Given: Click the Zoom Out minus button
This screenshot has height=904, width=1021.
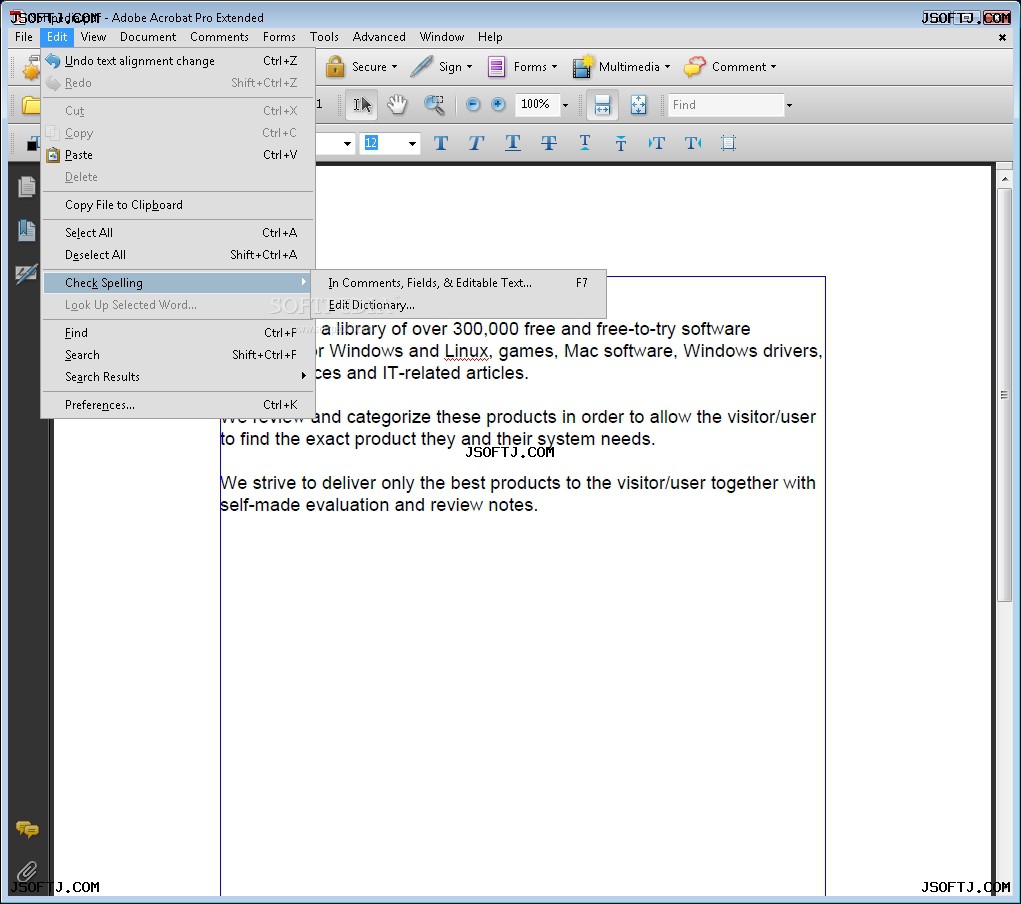Looking at the screenshot, I should click(x=473, y=104).
